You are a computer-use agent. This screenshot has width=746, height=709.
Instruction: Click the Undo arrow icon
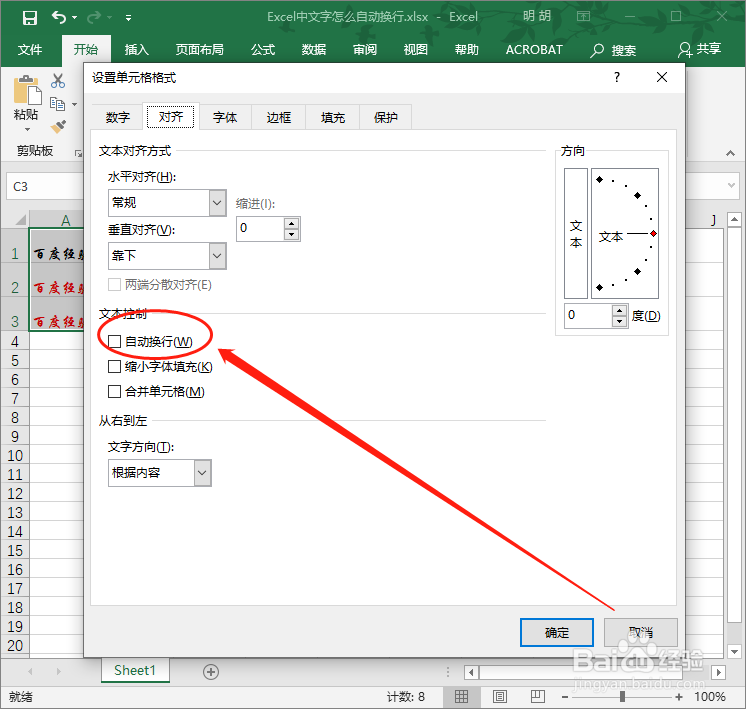point(59,18)
